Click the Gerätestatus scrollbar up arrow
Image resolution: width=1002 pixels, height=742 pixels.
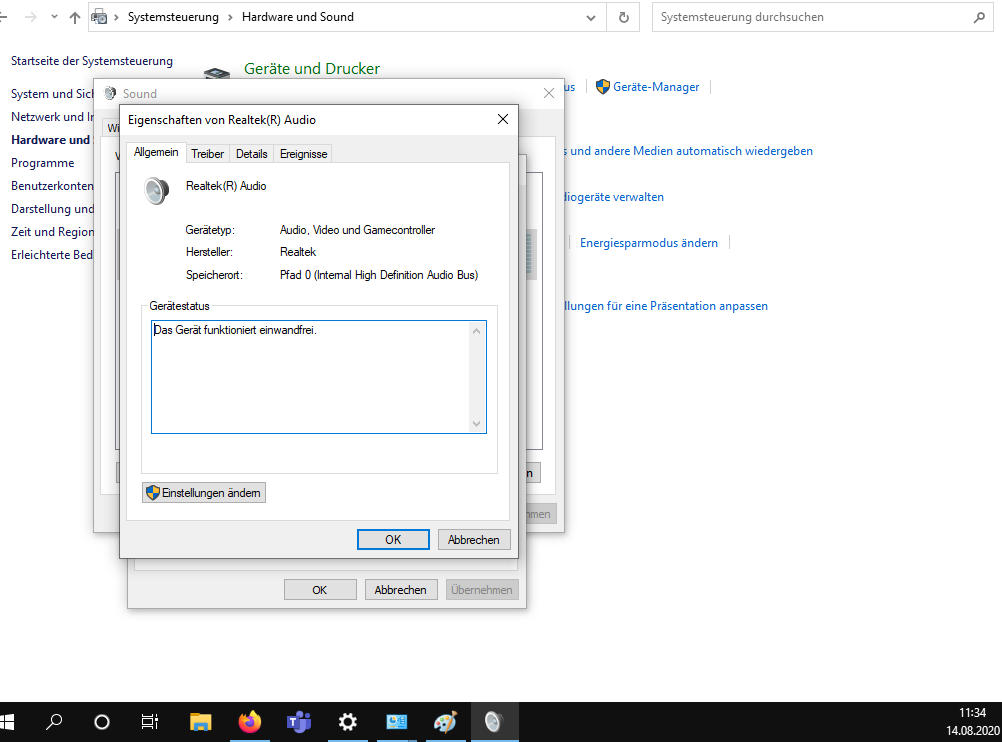(476, 331)
